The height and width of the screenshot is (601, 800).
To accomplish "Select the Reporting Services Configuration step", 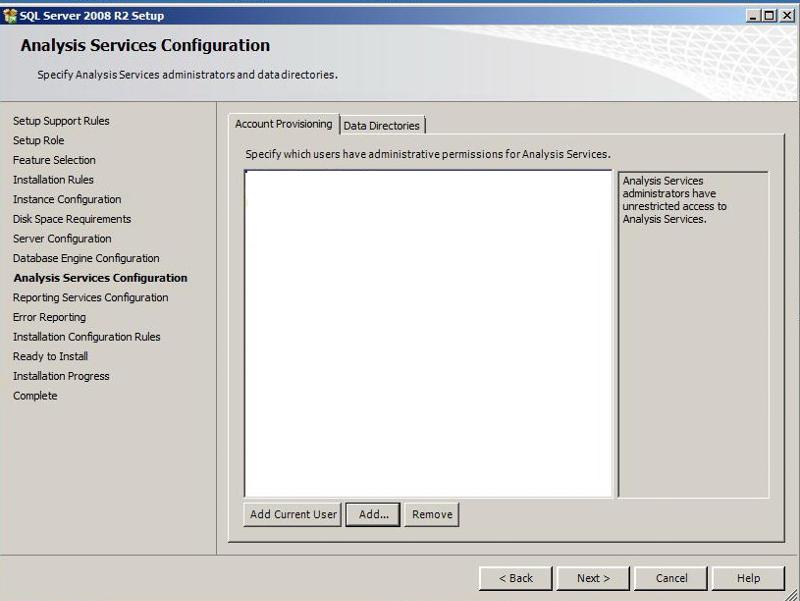I will coord(90,297).
